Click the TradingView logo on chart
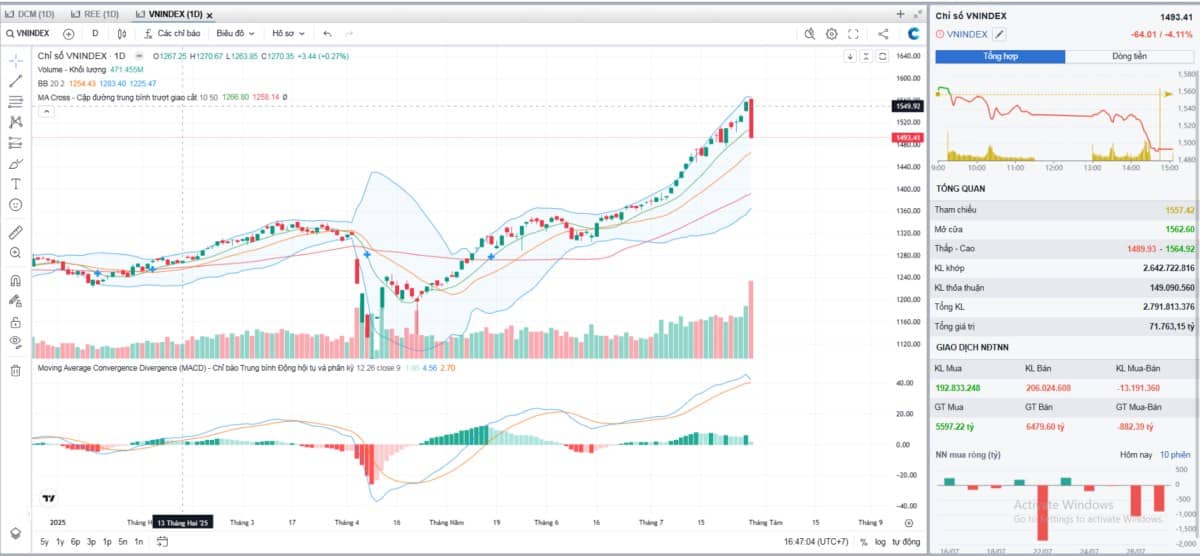 47,498
